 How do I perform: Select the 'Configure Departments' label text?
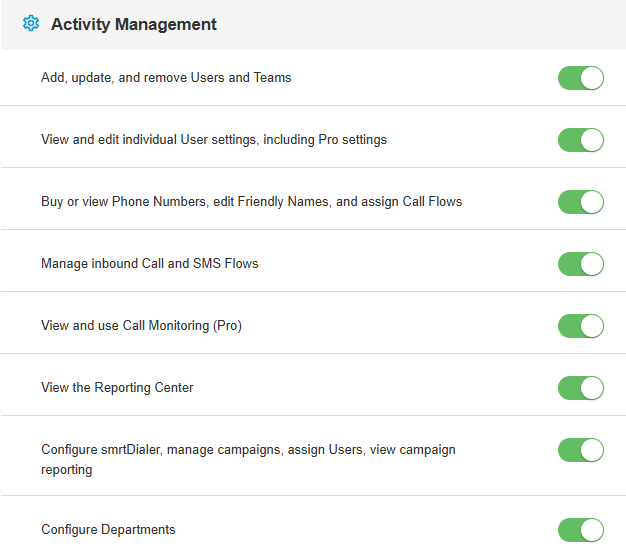point(108,529)
